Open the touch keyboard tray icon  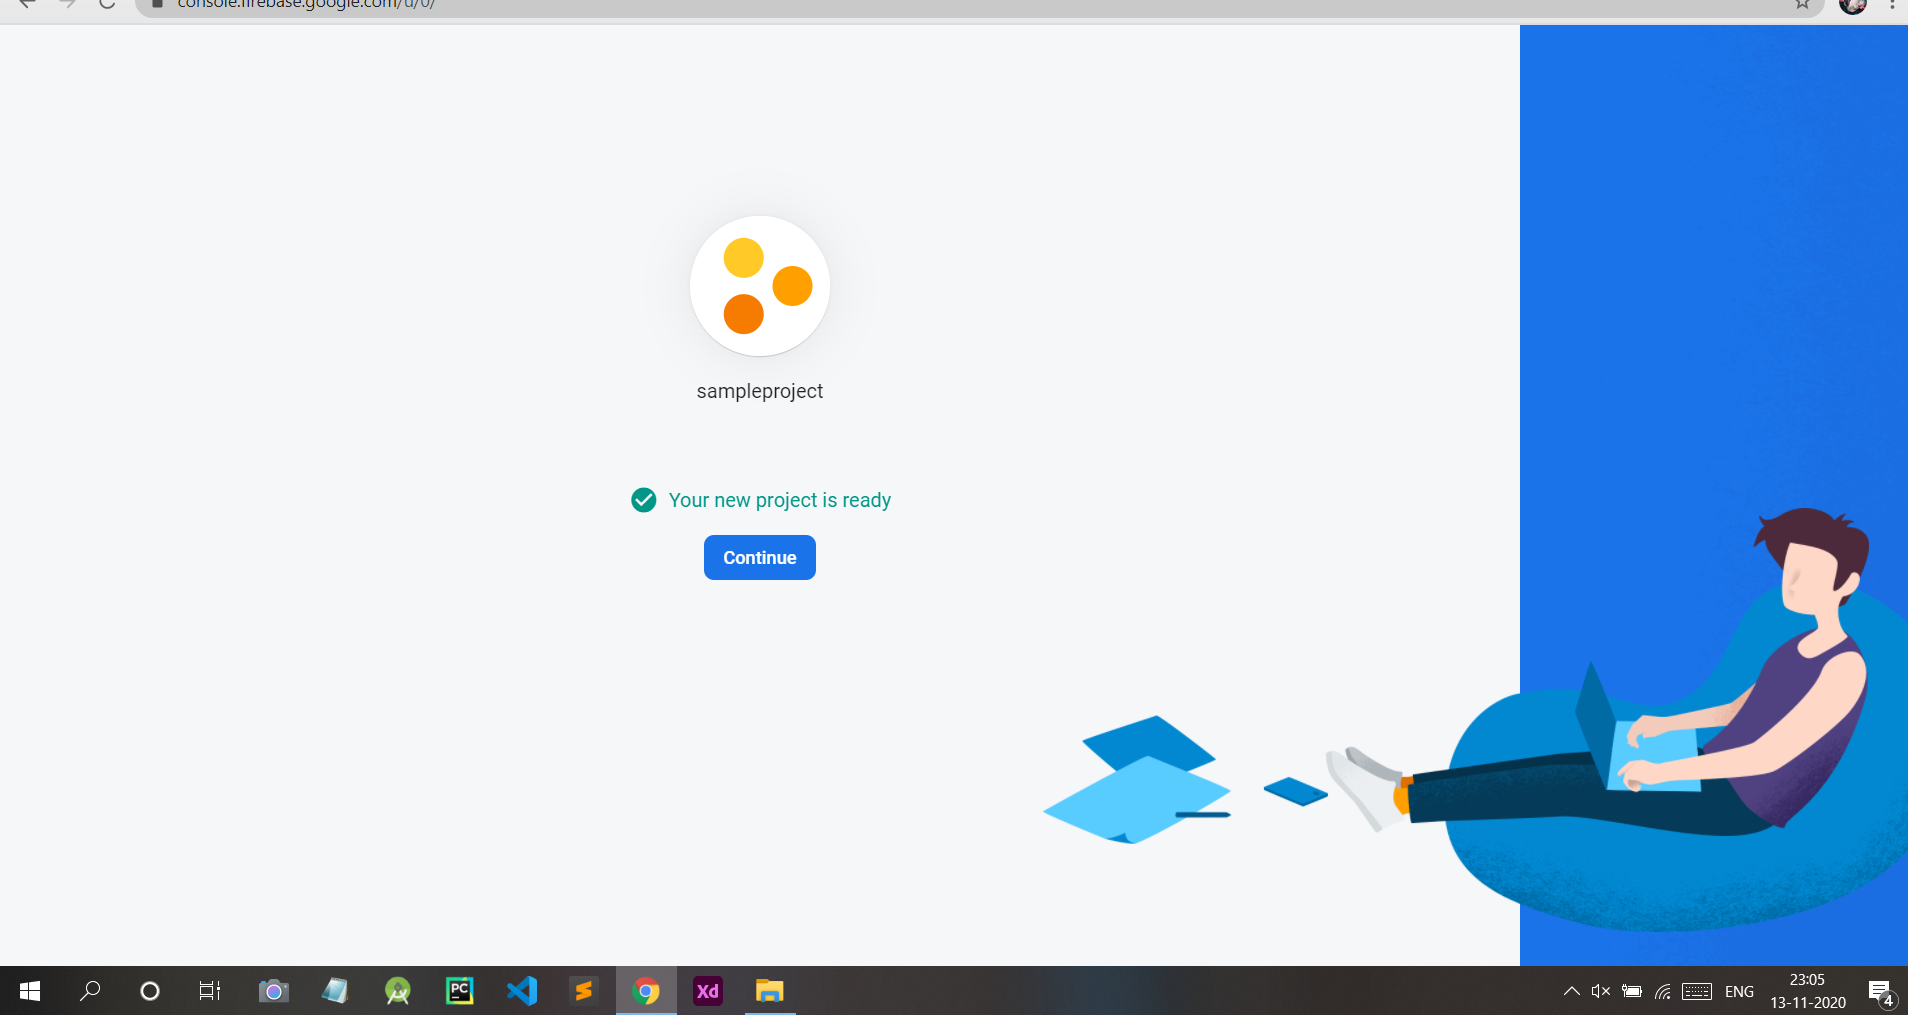[1697, 991]
